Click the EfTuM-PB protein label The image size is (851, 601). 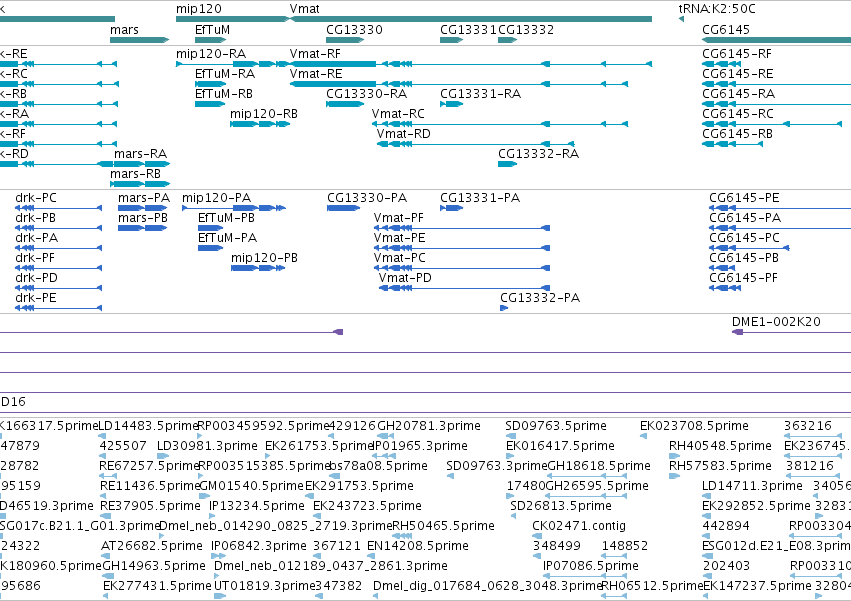click(226, 218)
